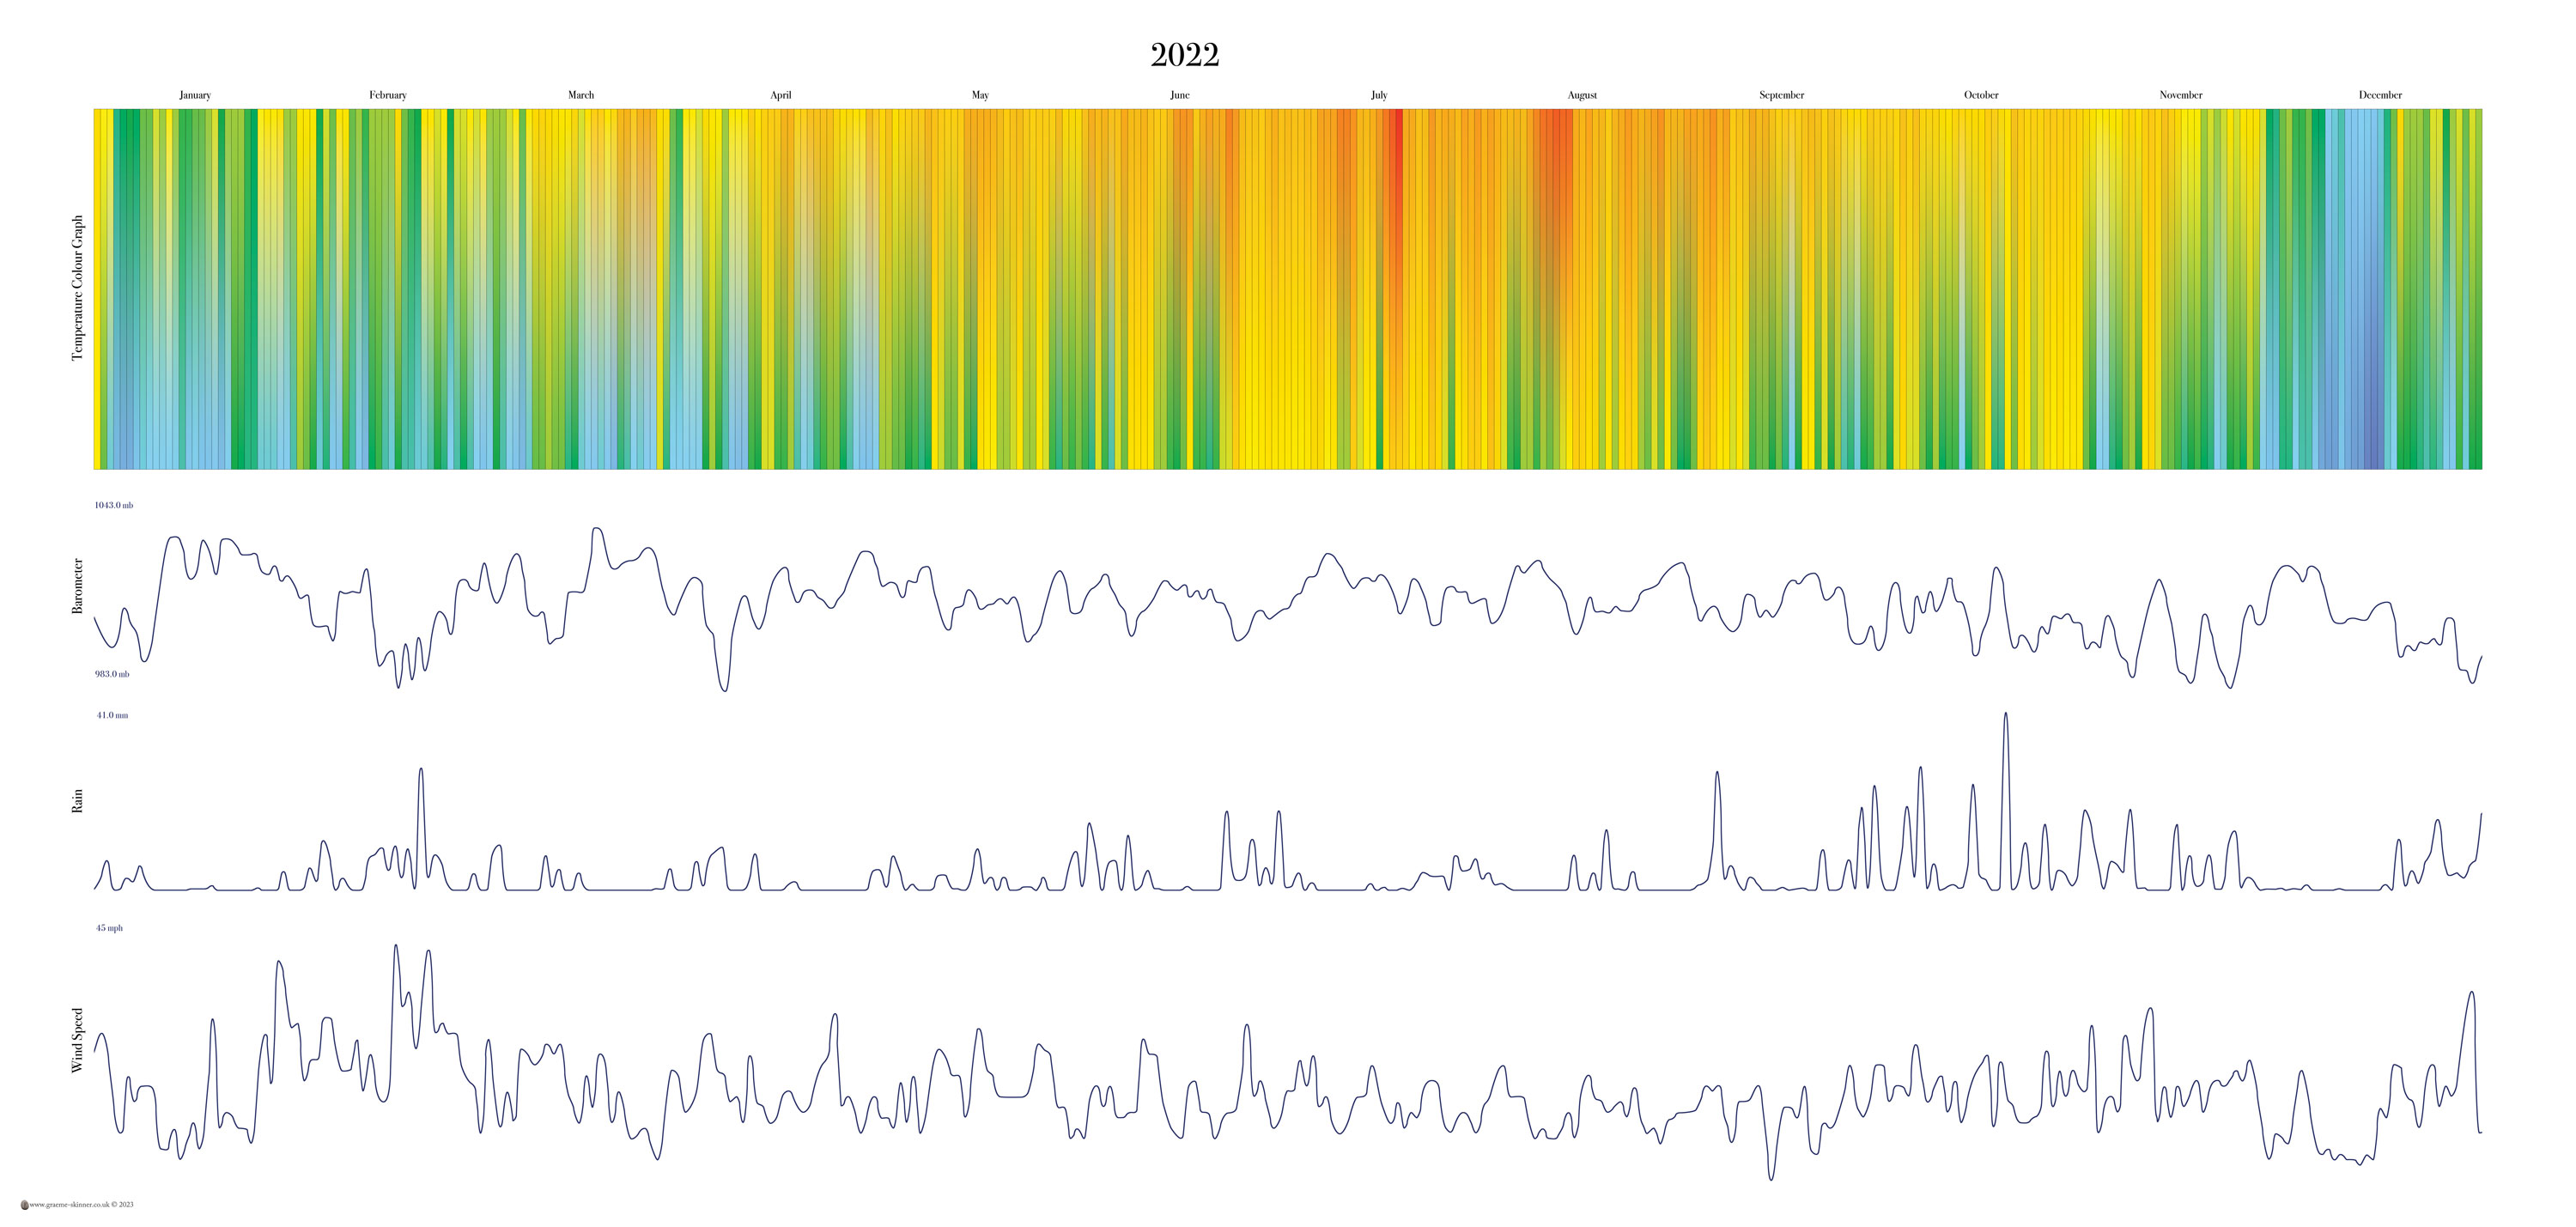Viewport: 2576px width, 1227px height.
Task: Click the Rain axis label
Action: (78, 801)
